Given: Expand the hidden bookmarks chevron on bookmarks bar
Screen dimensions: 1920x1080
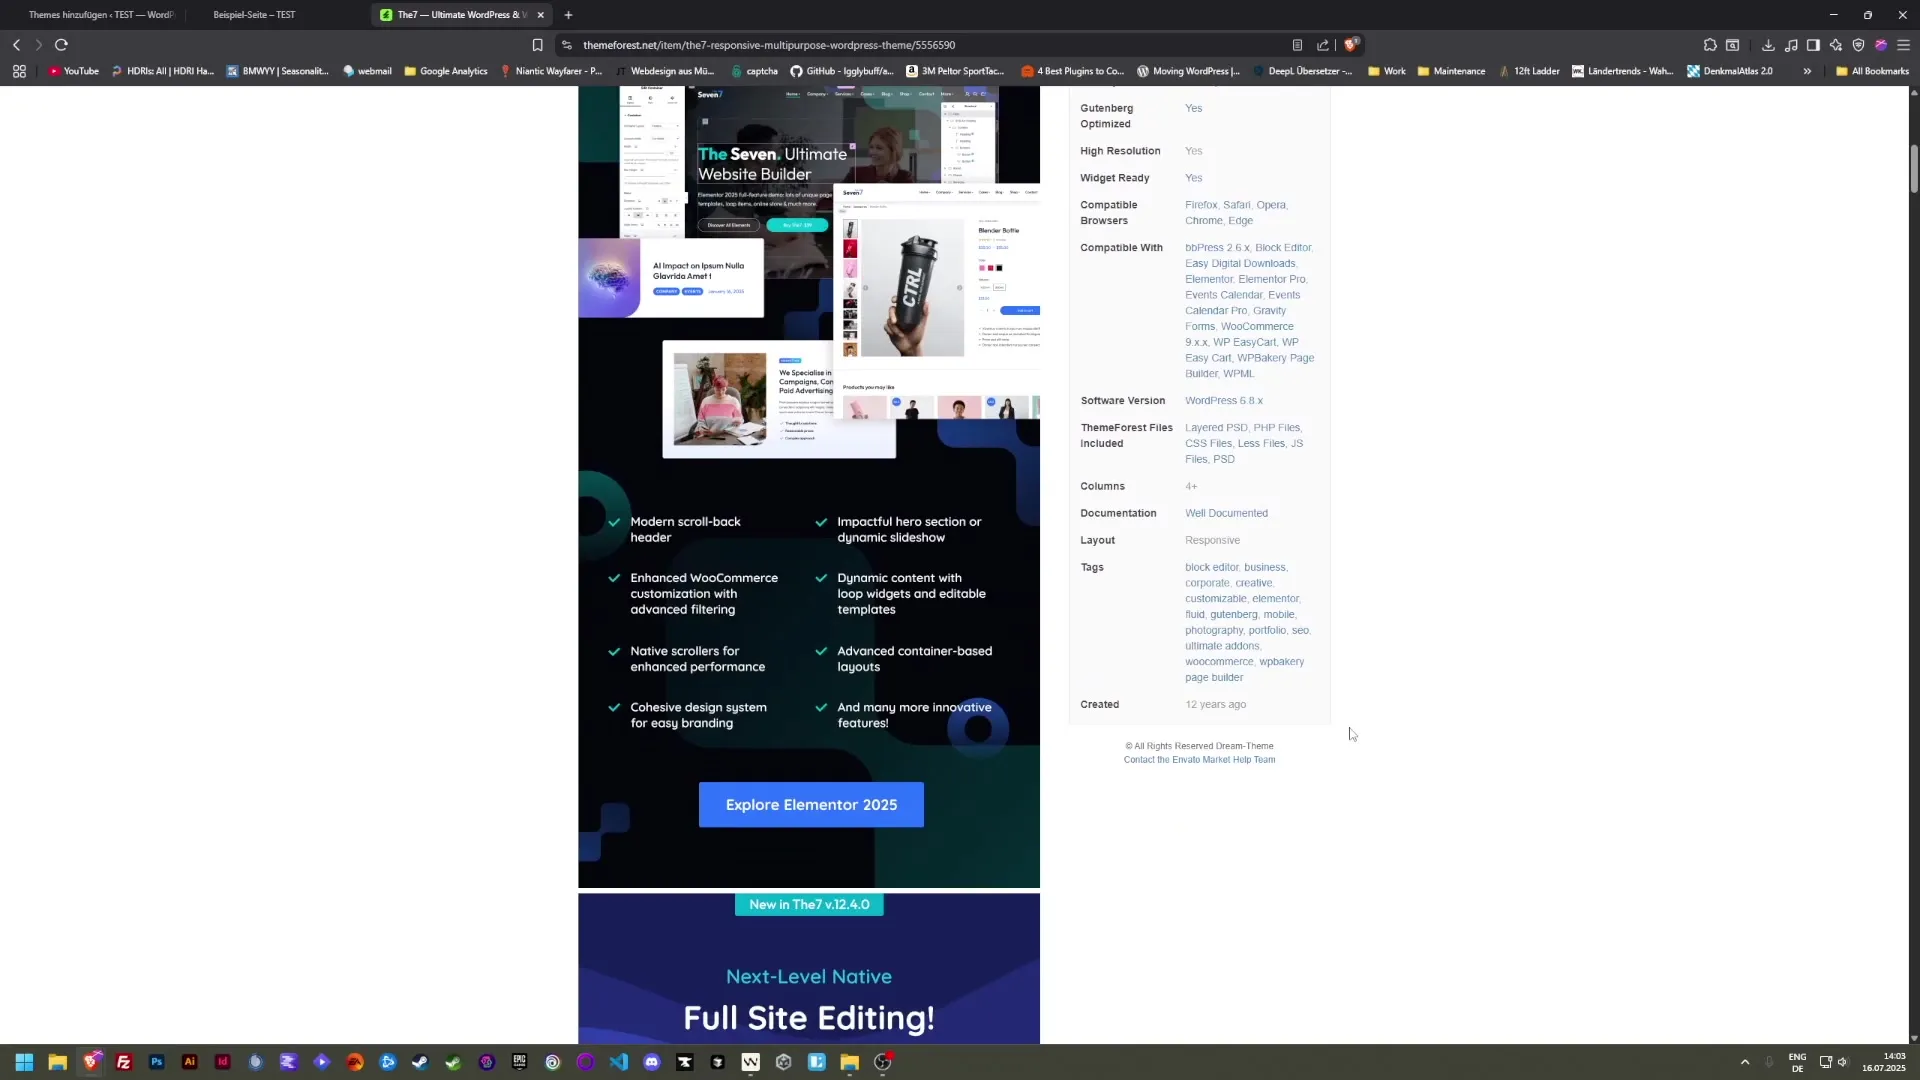Looking at the screenshot, I should click(x=1807, y=71).
